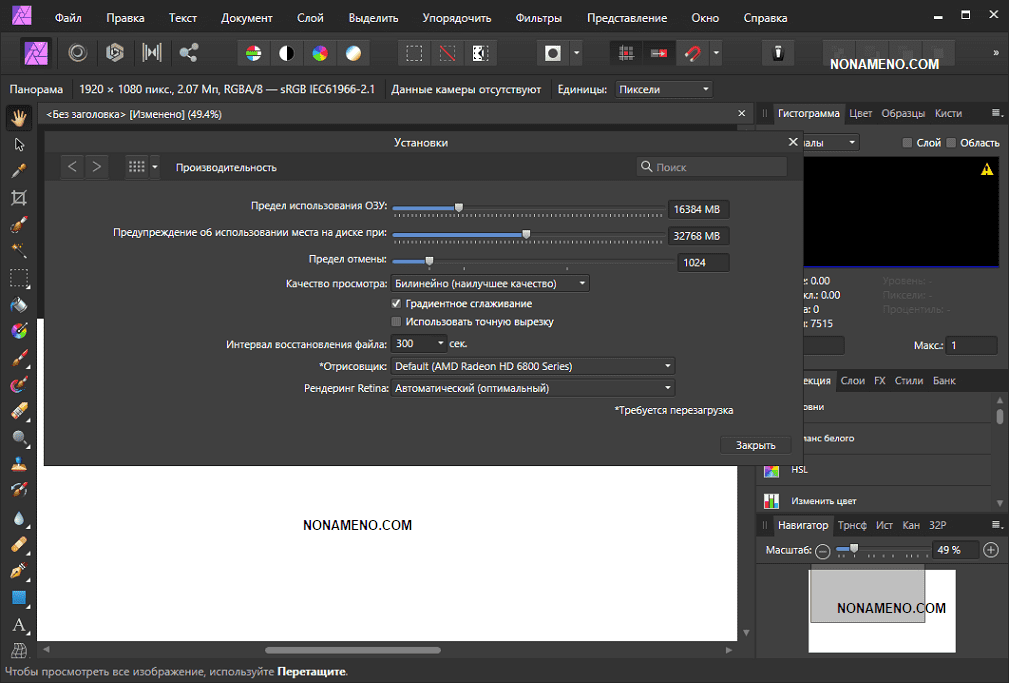The image size is (1009, 683).
Task: Click the Поиск search field
Action: coord(712,167)
